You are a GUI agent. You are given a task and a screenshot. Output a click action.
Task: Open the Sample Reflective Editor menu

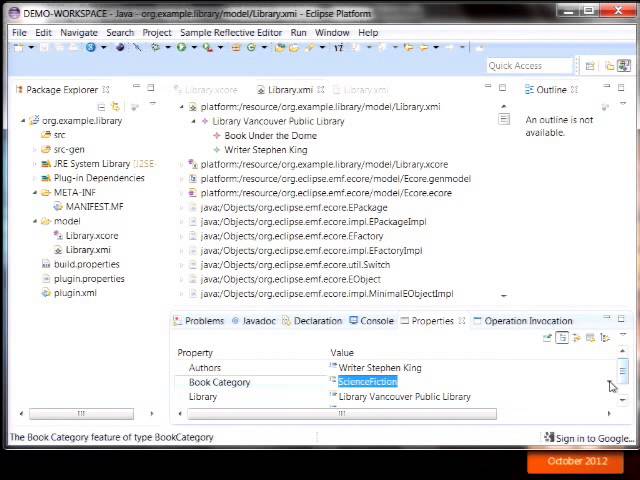(x=231, y=33)
